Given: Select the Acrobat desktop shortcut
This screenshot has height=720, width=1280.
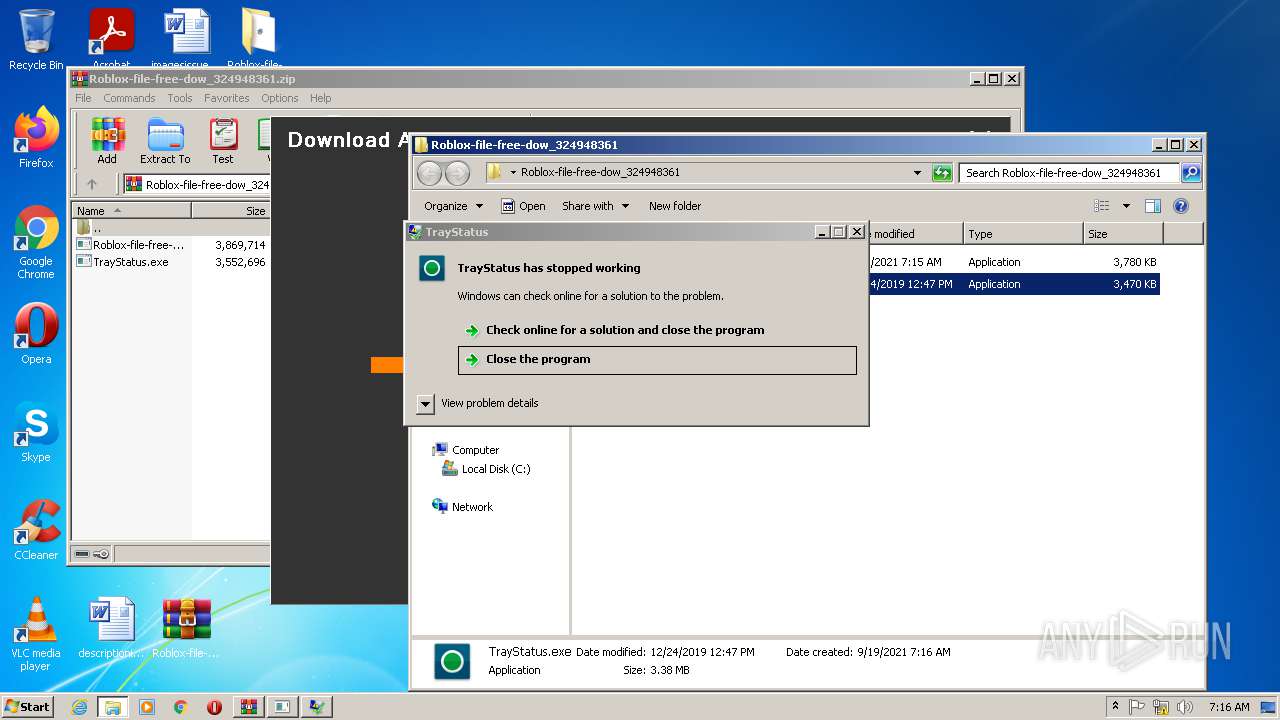Looking at the screenshot, I should pos(111,40).
